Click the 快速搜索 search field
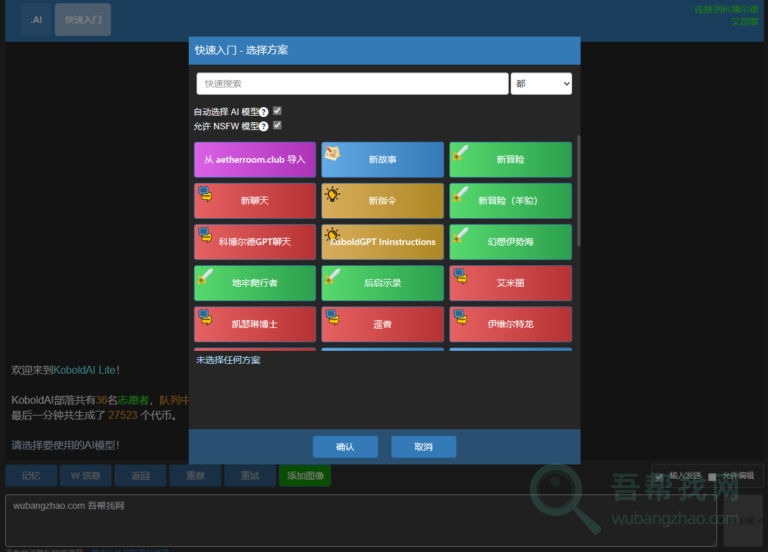 coord(352,84)
